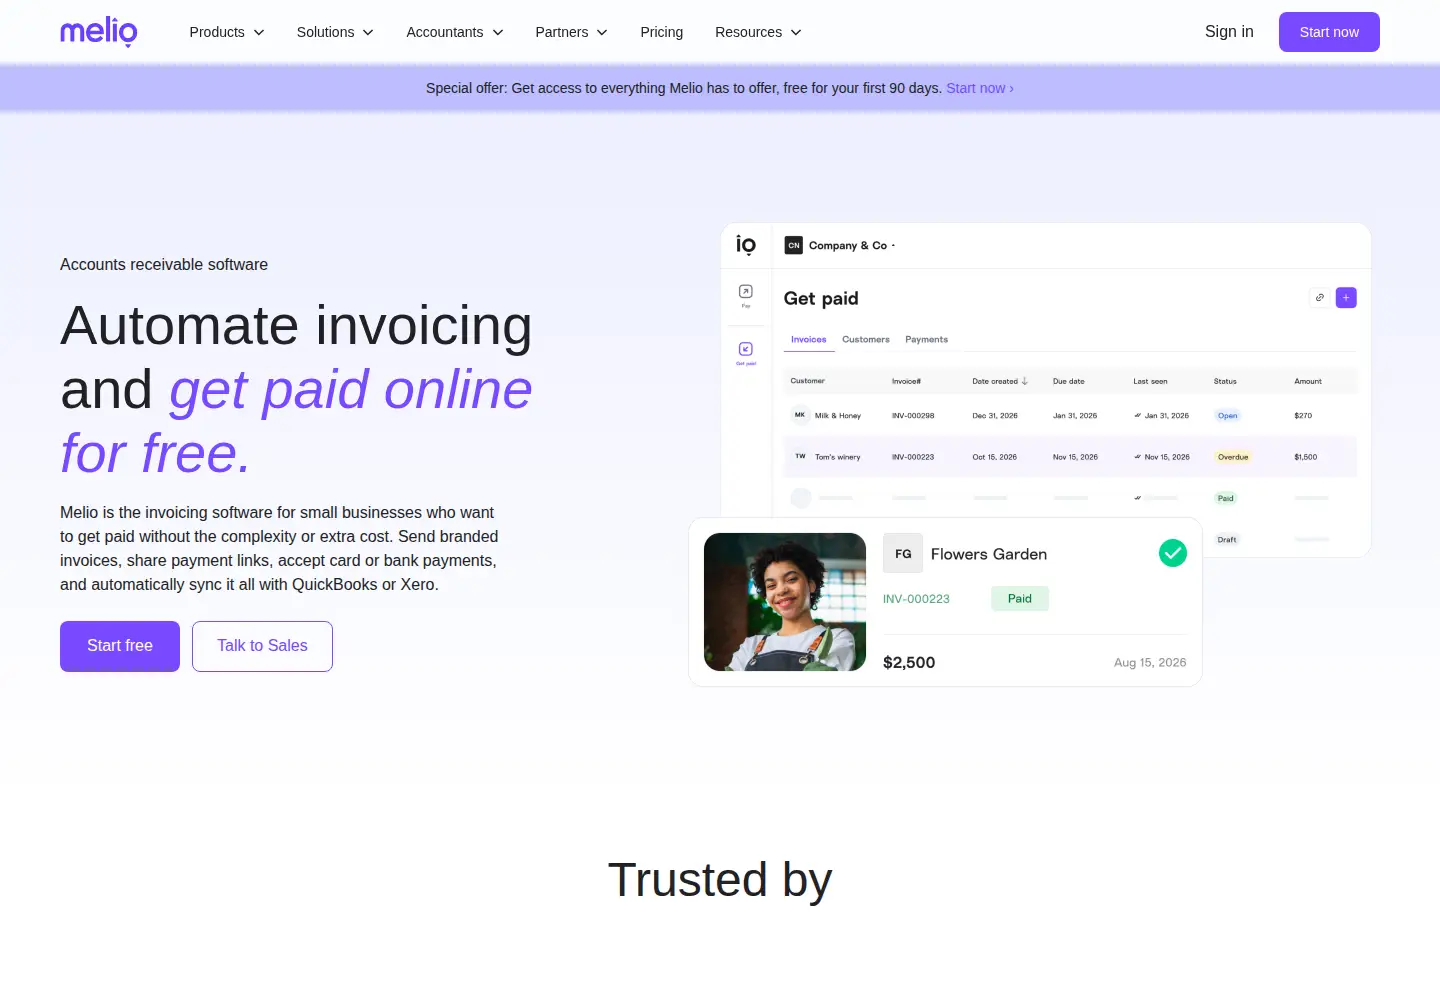1440x1000 pixels.
Task: Click the $1,500 amount
Action: pyautogui.click(x=1306, y=457)
